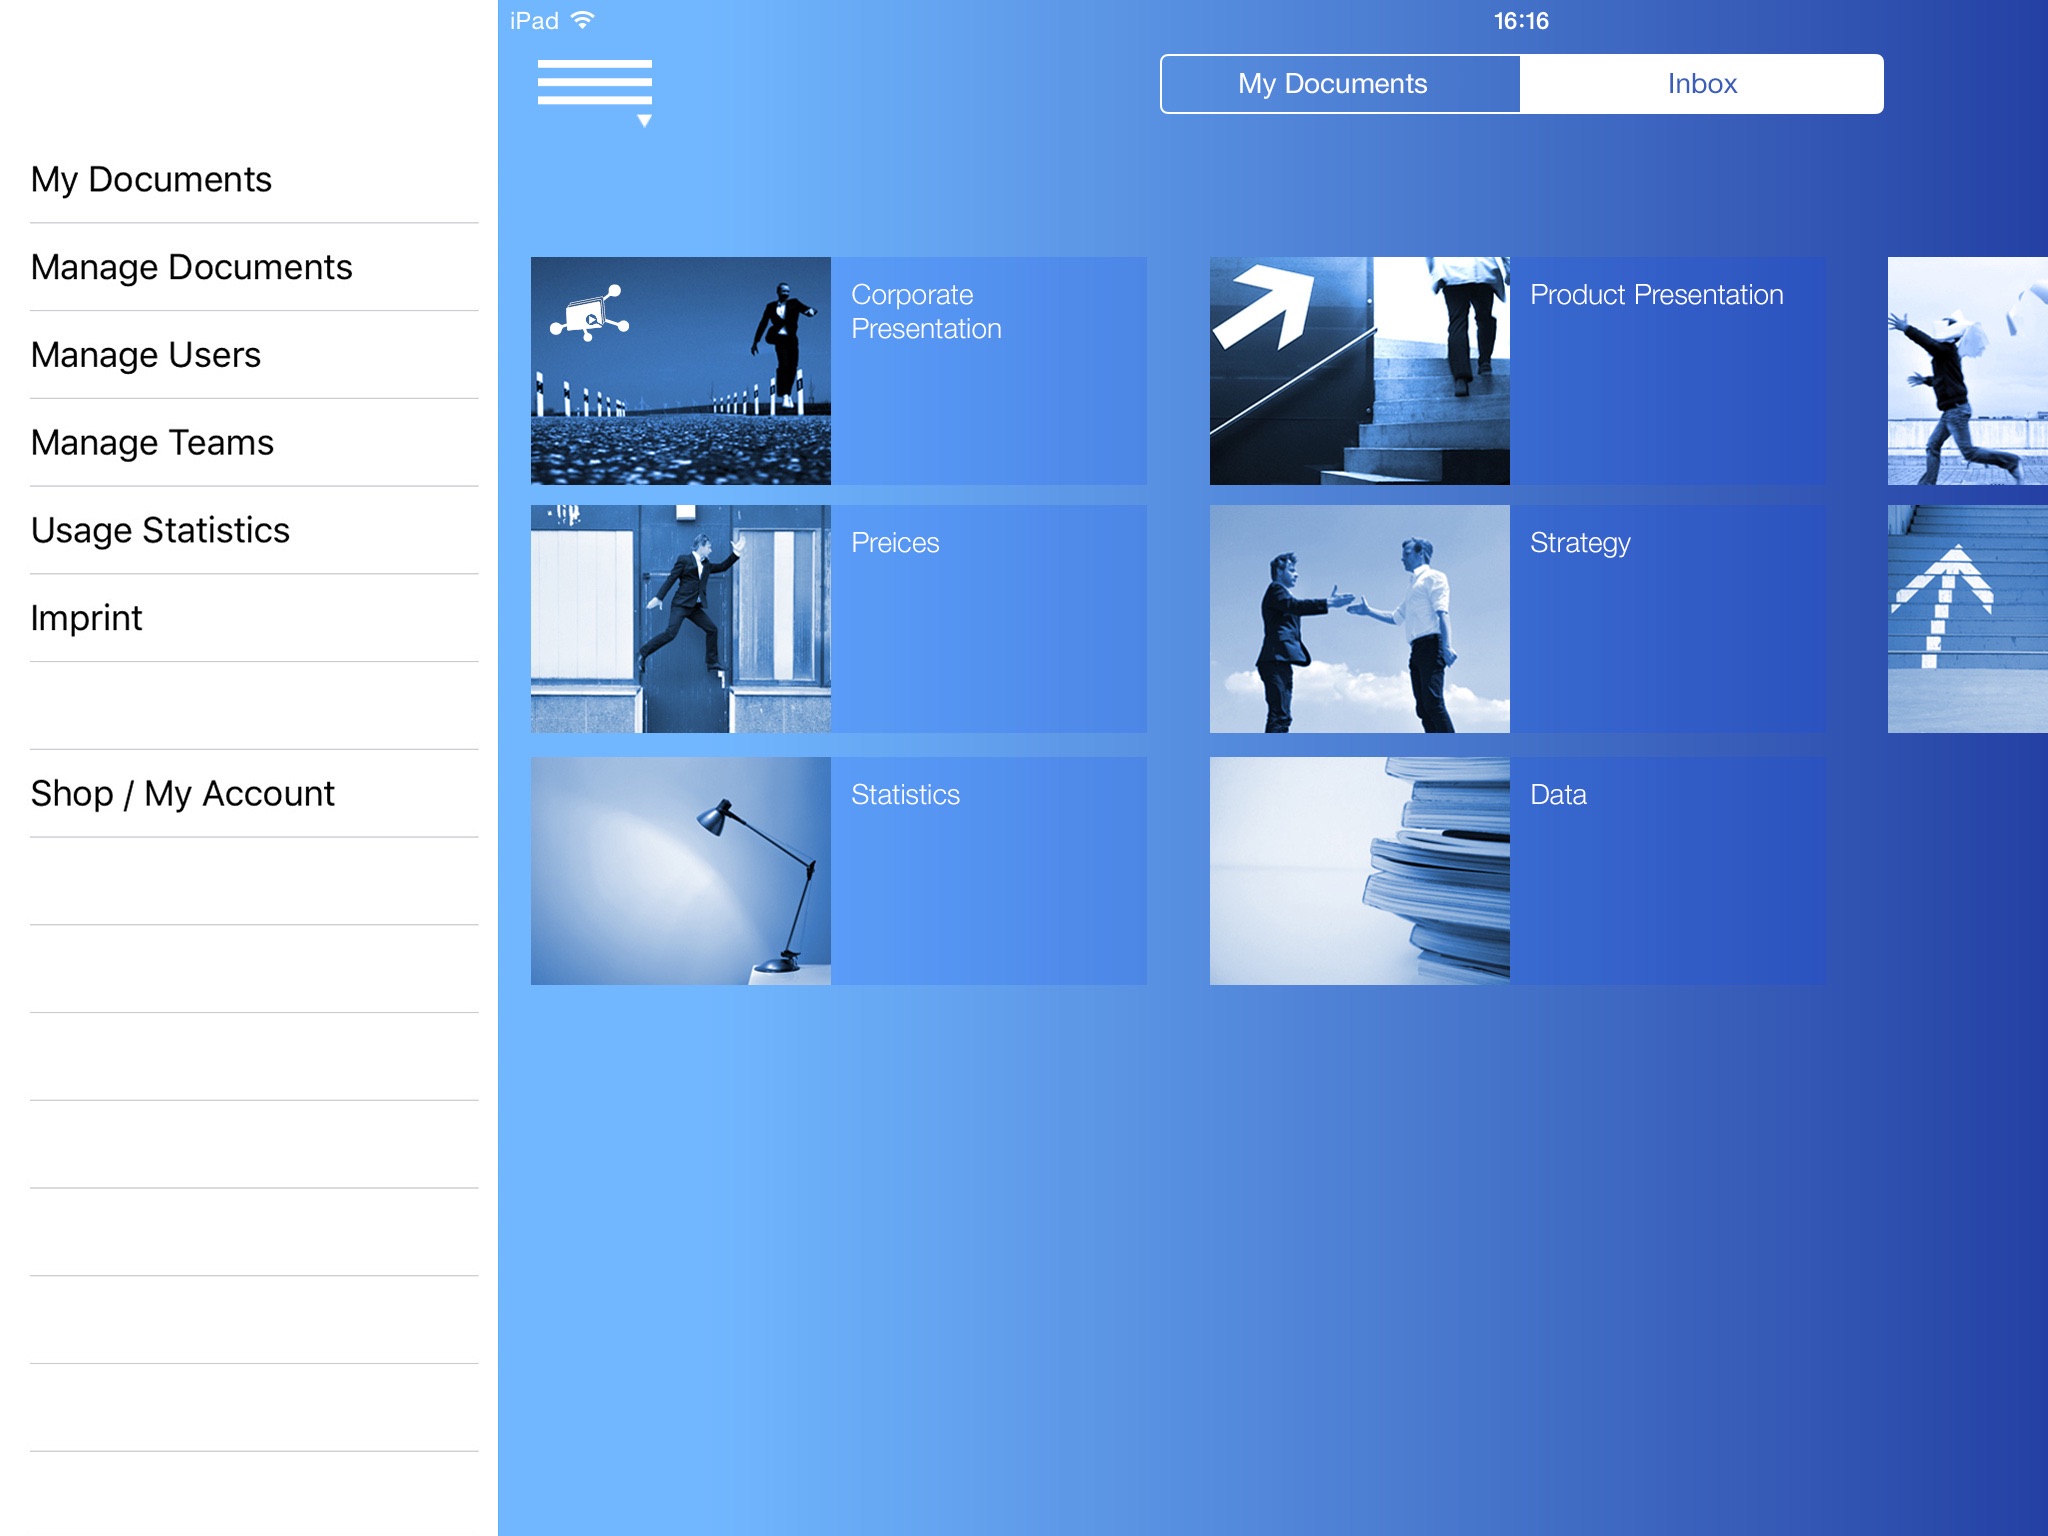This screenshot has height=1536, width=2048.
Task: Tap the hamburger menu icon
Action: pos(594,82)
